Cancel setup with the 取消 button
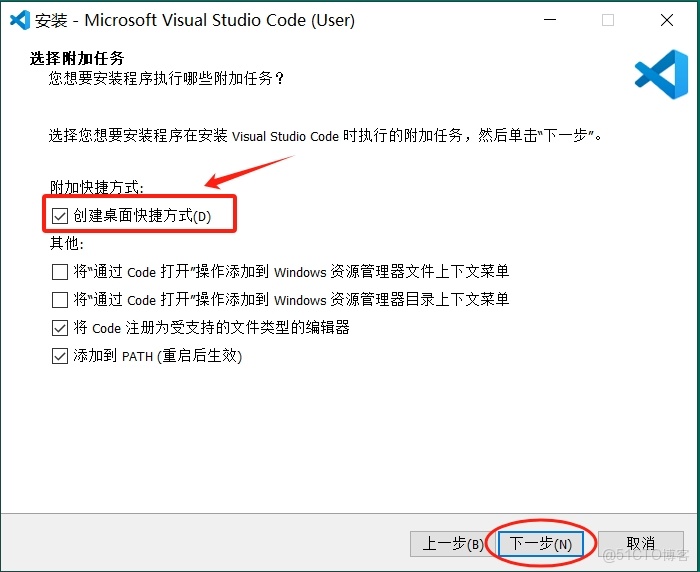Screen dimensions: 700x572 [x=641, y=544]
